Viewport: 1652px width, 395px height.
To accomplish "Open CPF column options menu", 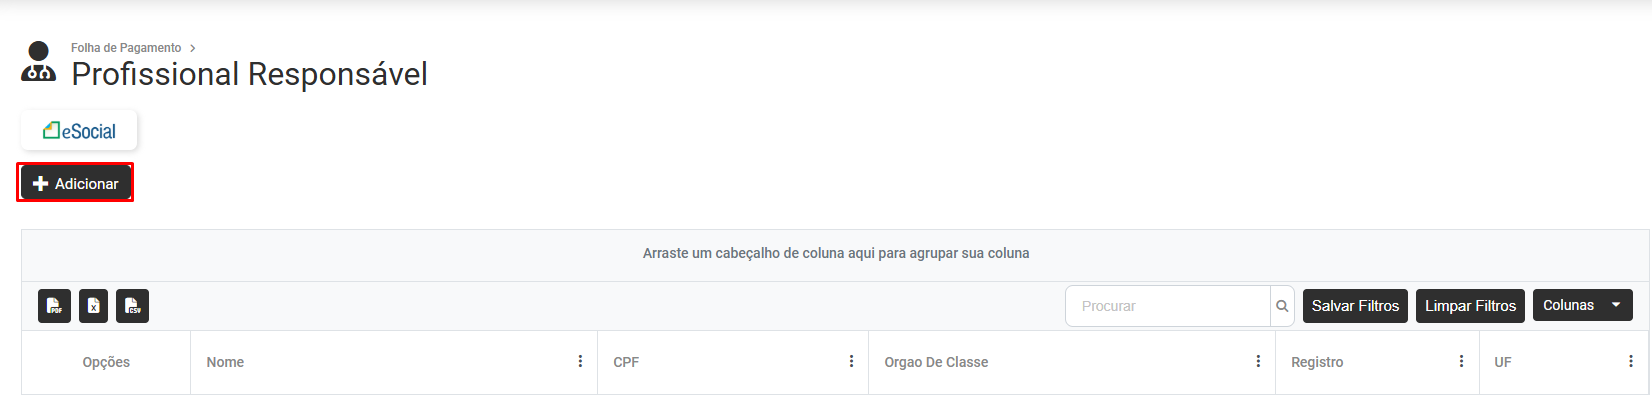I will pos(851,361).
